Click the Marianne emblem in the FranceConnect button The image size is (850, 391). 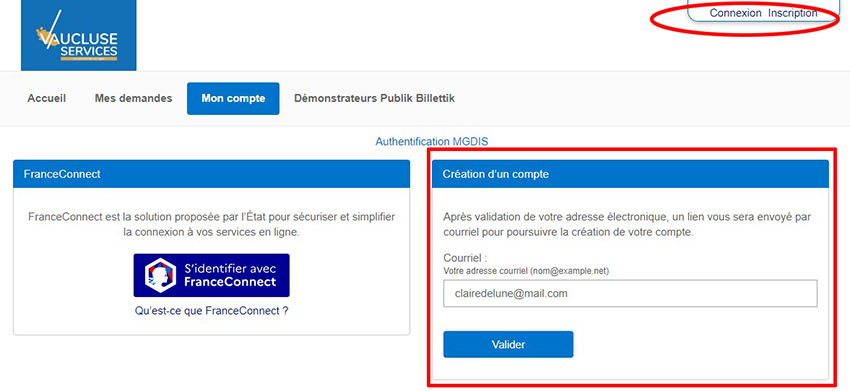click(x=160, y=275)
